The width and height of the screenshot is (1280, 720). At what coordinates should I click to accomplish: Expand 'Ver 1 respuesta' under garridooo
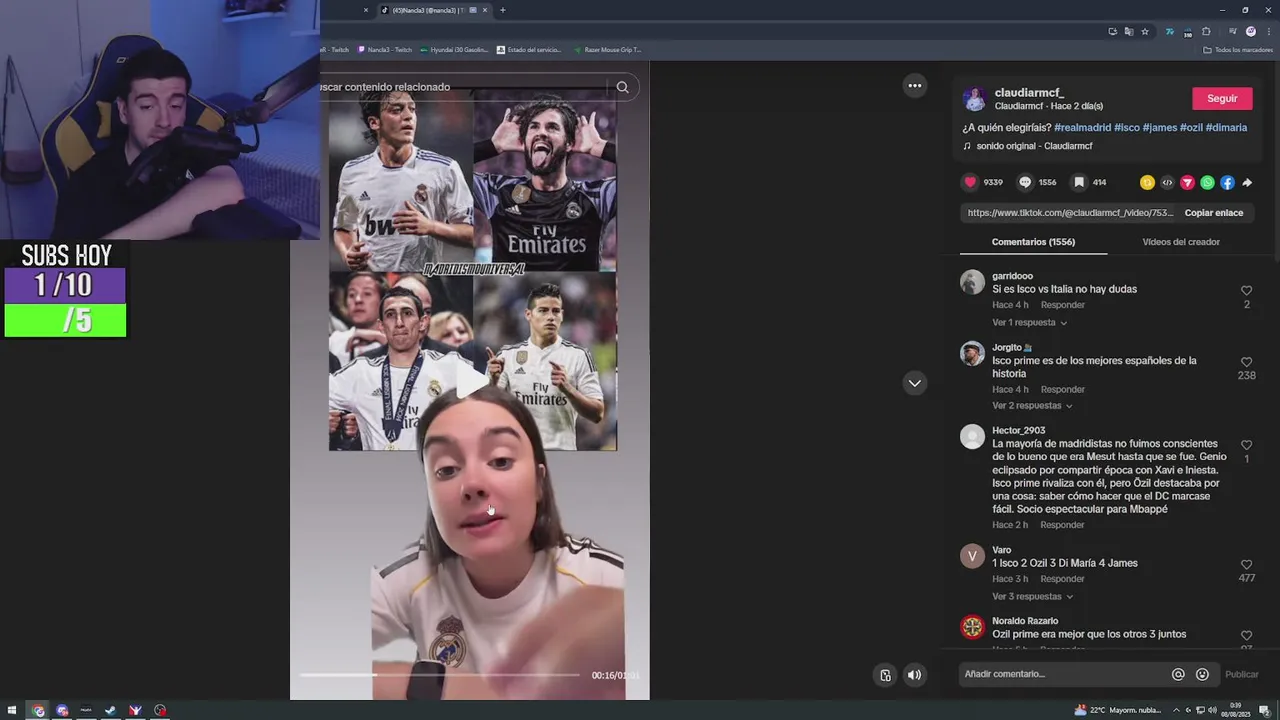(1029, 323)
